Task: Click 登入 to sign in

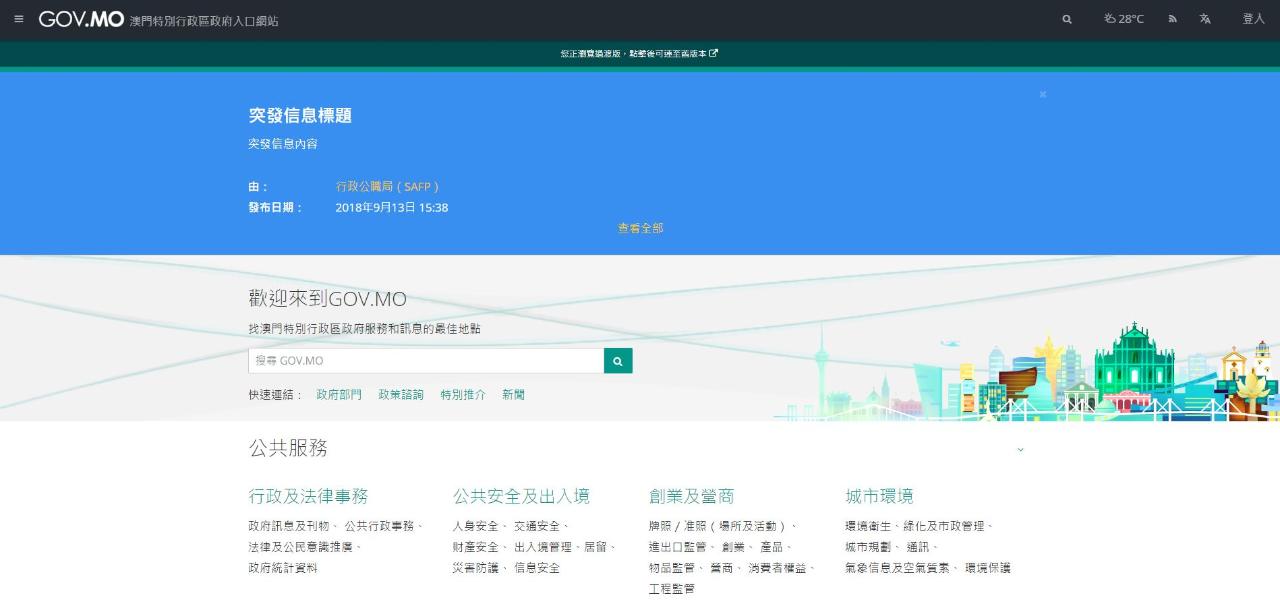Action: (x=1253, y=19)
